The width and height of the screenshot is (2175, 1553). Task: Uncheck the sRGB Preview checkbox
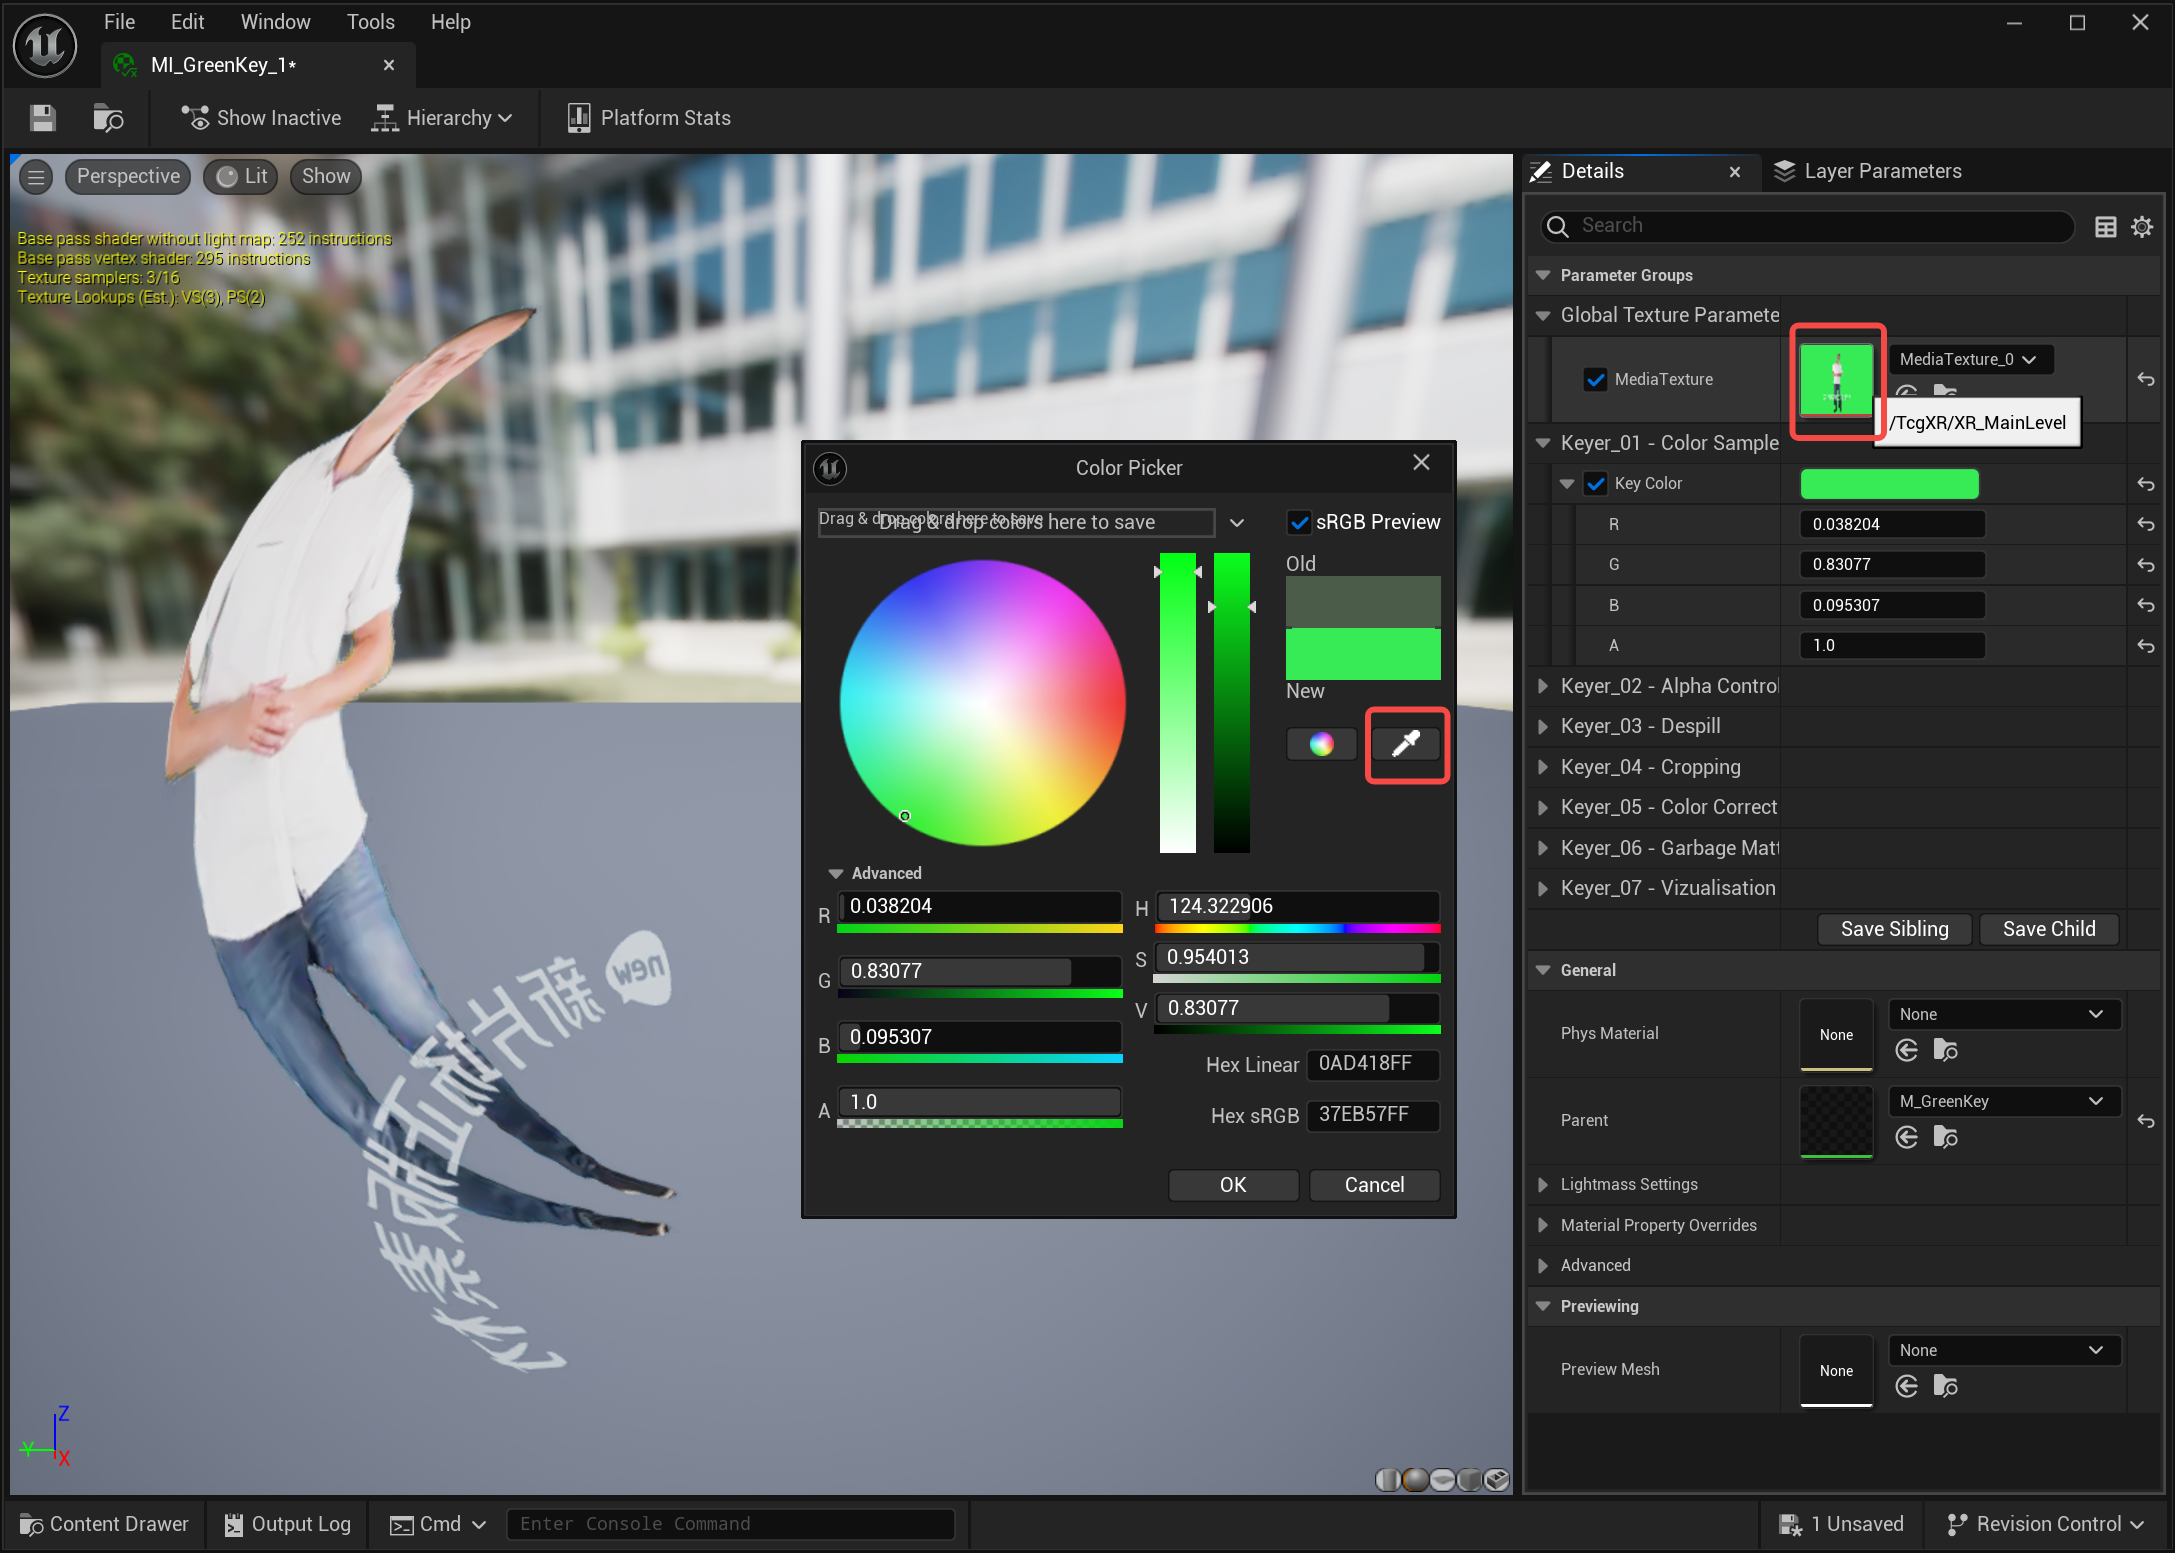pyautogui.click(x=1299, y=522)
